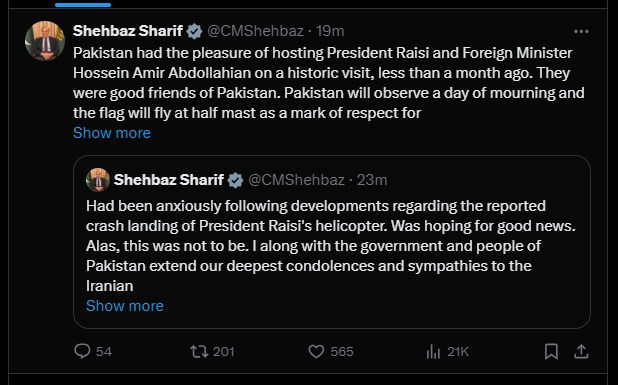Expand quoted tweet with Show more

125,306
